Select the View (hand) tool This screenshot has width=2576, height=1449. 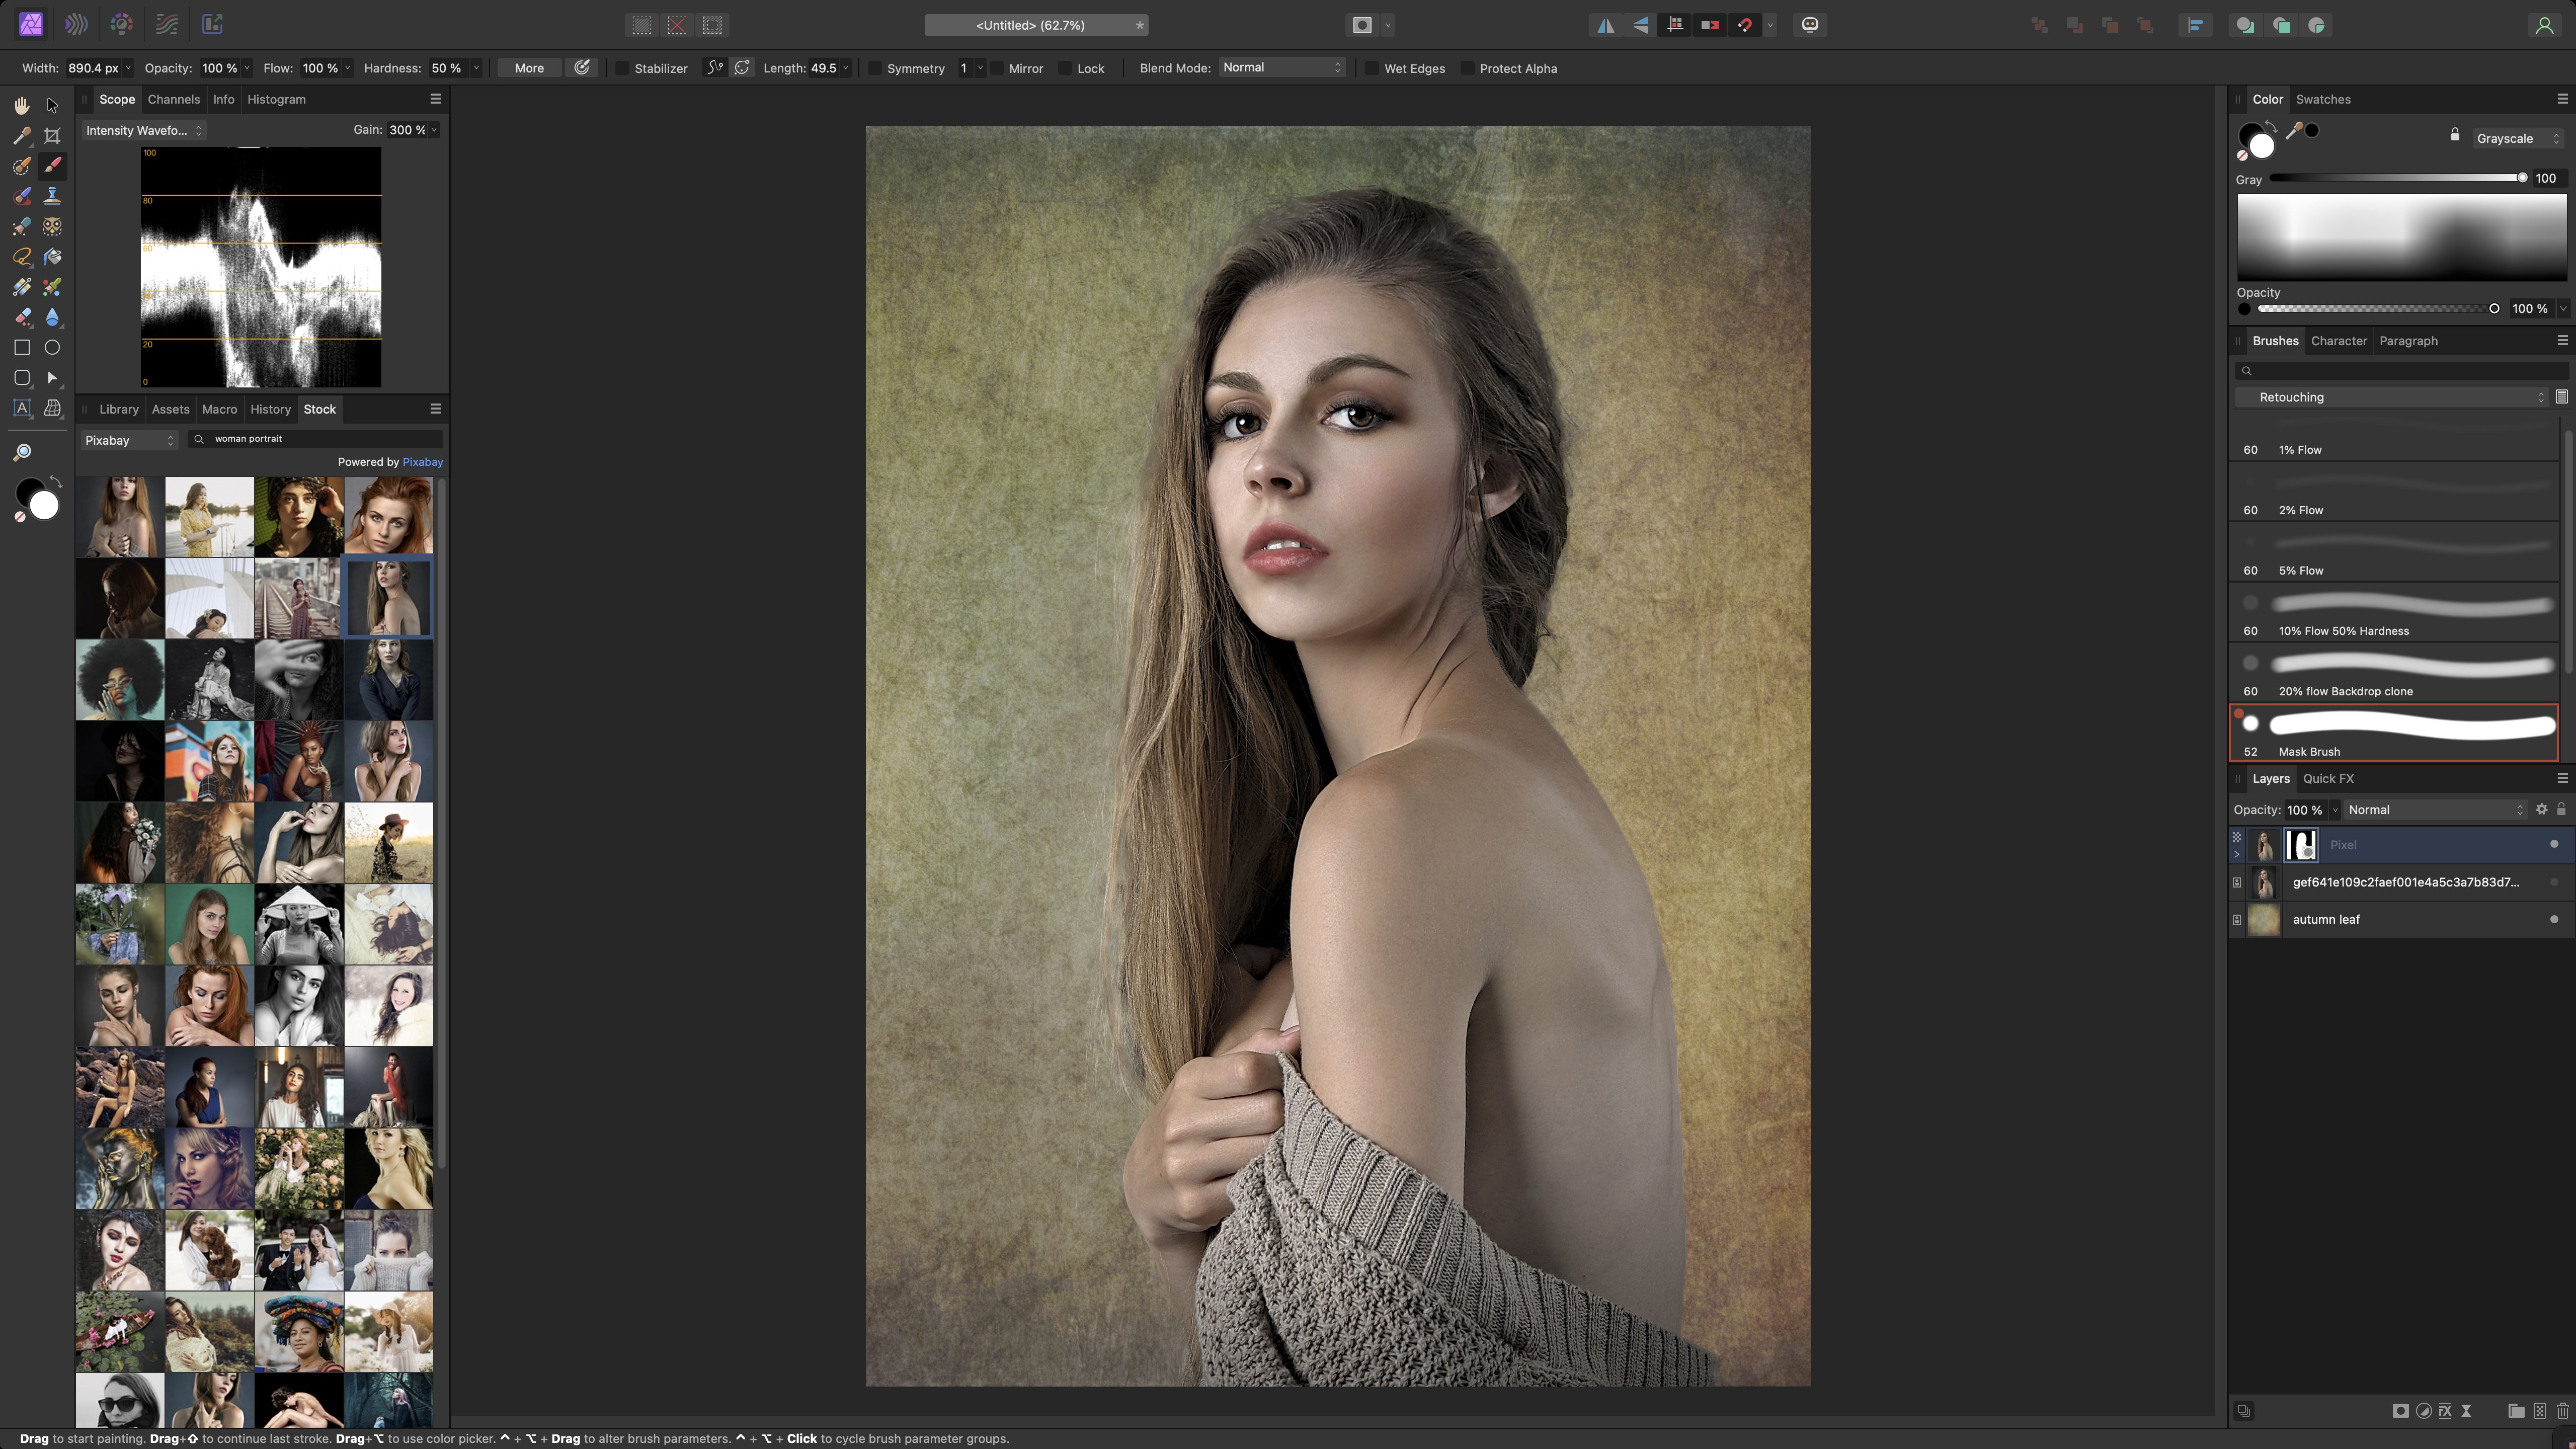21,106
